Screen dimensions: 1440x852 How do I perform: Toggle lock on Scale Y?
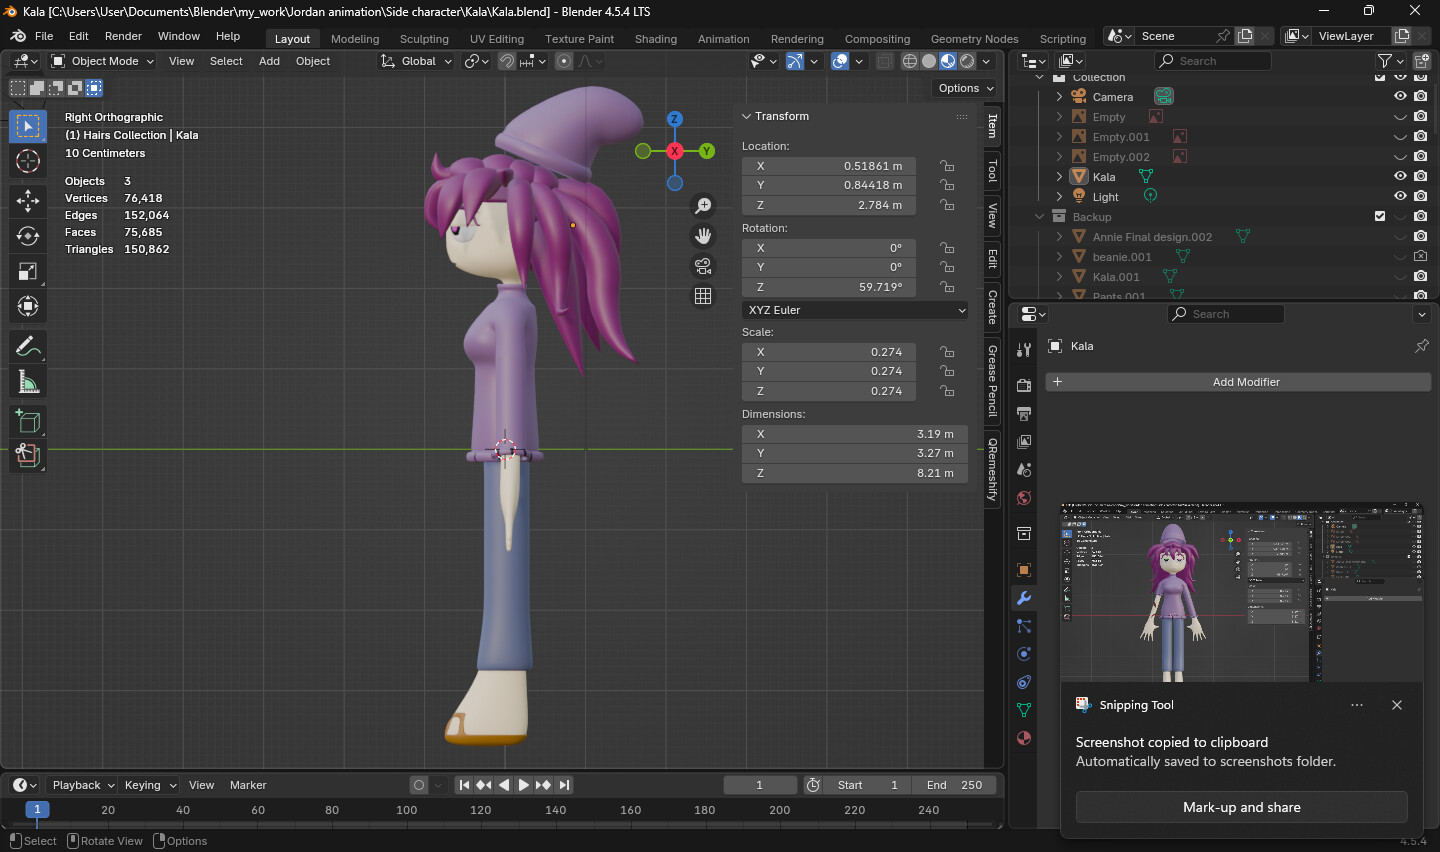[946, 371]
